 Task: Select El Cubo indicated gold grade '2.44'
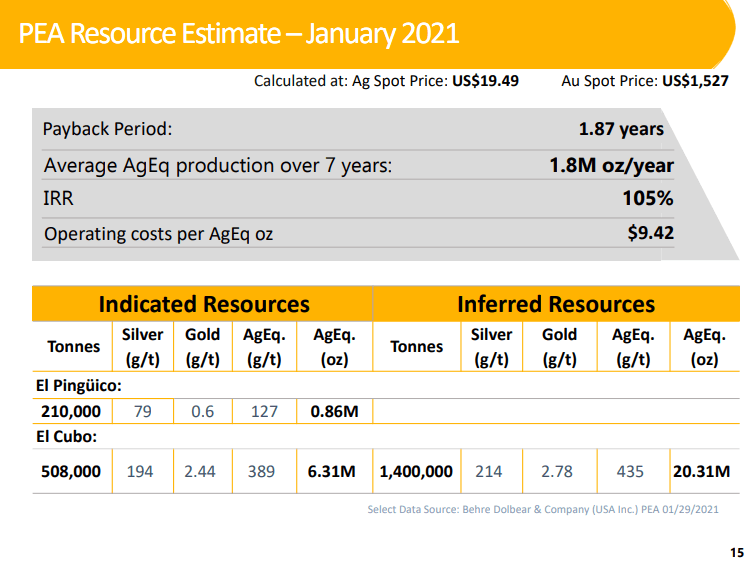point(200,471)
